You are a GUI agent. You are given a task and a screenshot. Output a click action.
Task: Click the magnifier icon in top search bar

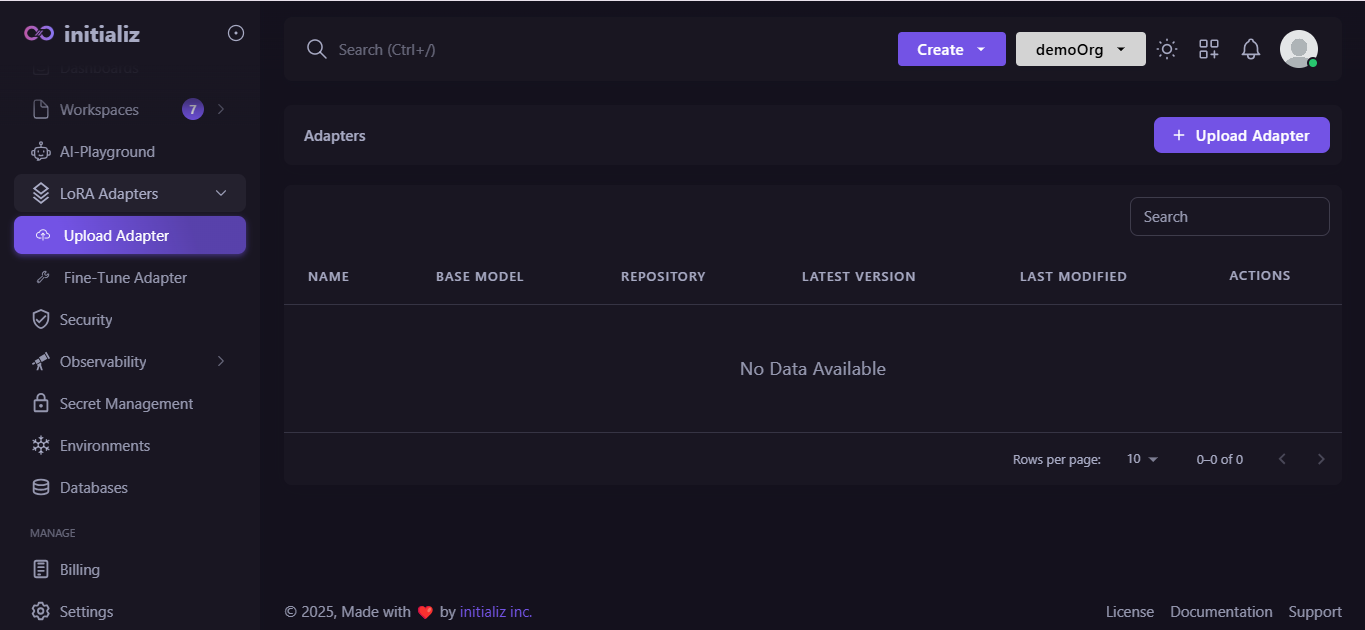point(317,49)
